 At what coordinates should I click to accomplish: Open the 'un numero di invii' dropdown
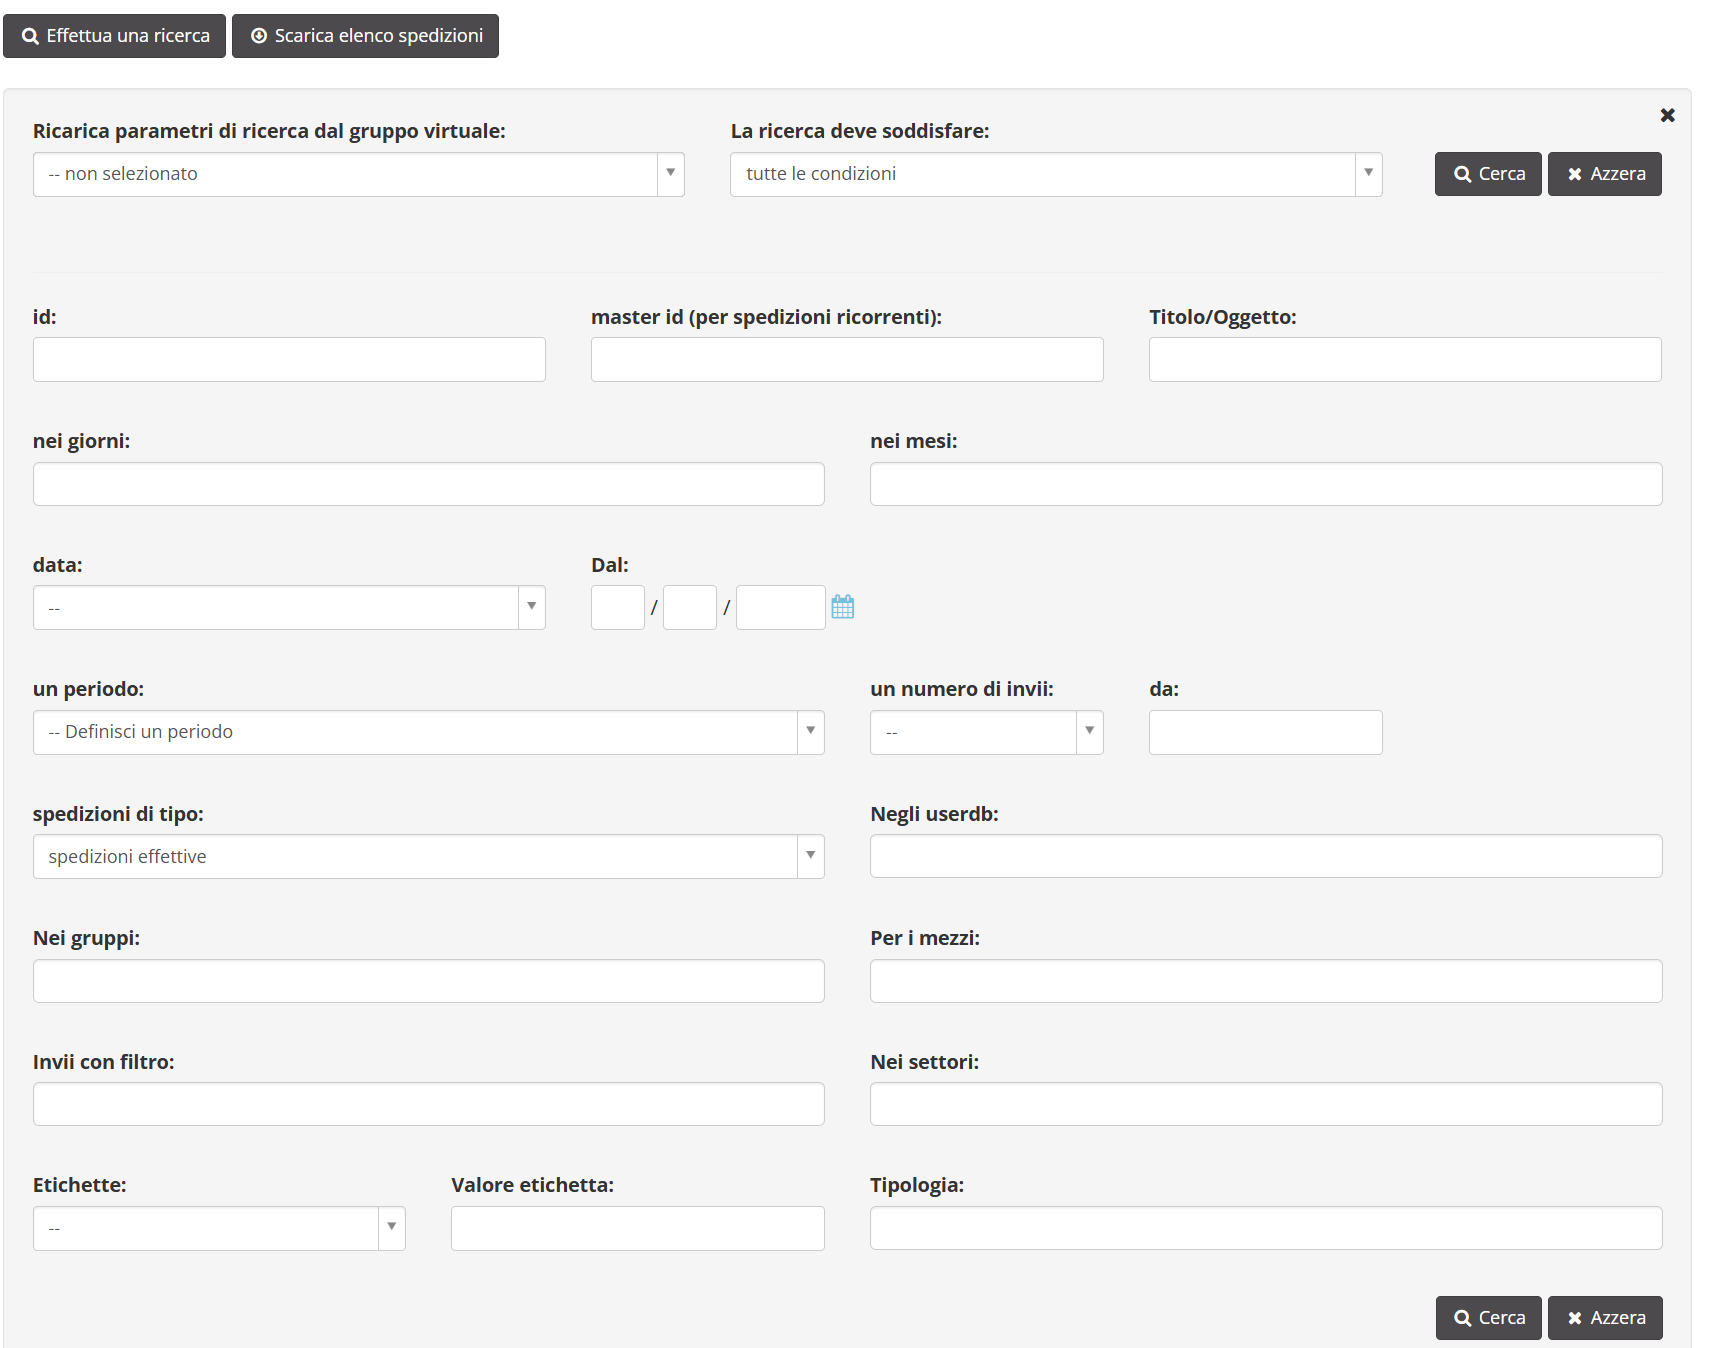[x=987, y=732]
